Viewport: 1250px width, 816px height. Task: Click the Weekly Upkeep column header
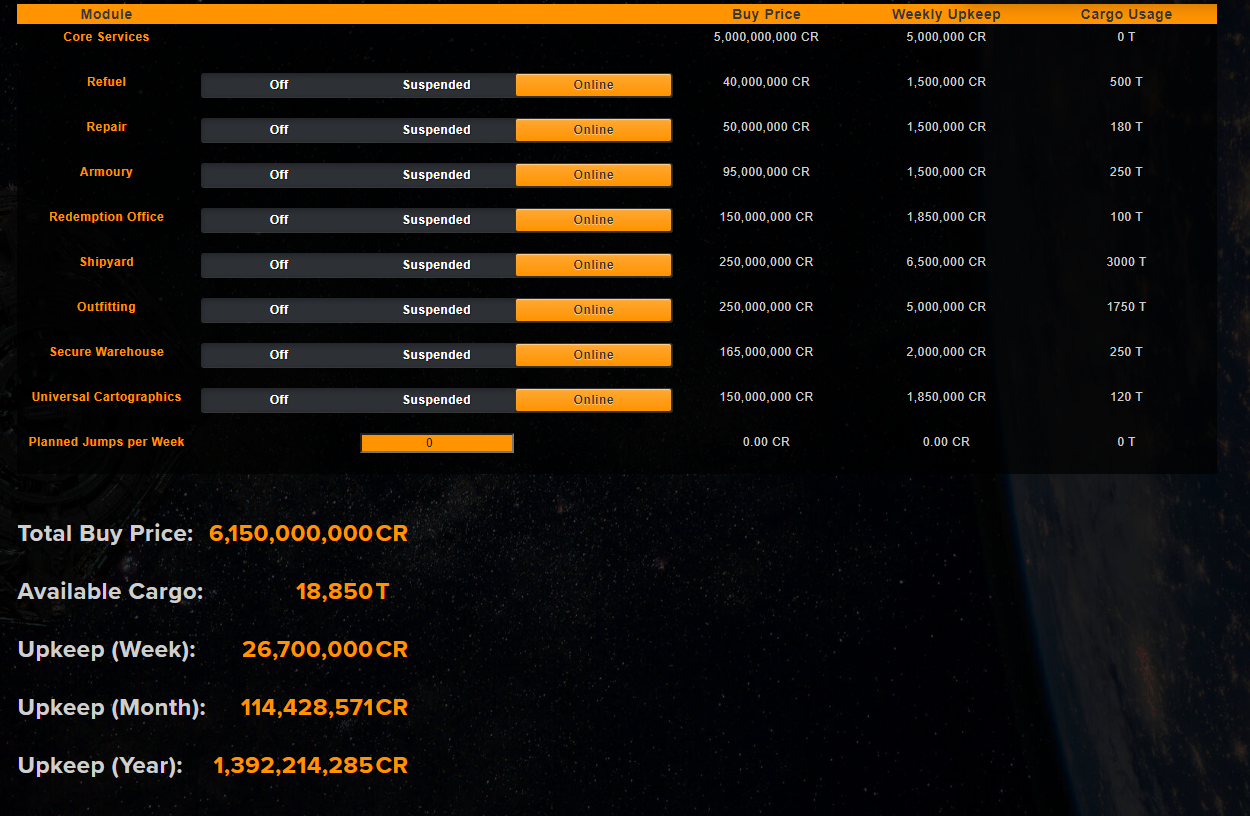click(x=946, y=14)
